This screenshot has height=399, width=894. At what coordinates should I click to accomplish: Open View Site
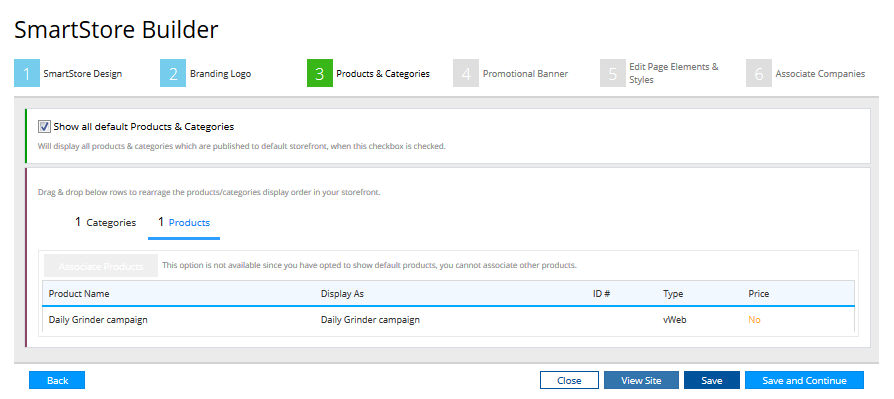click(641, 380)
